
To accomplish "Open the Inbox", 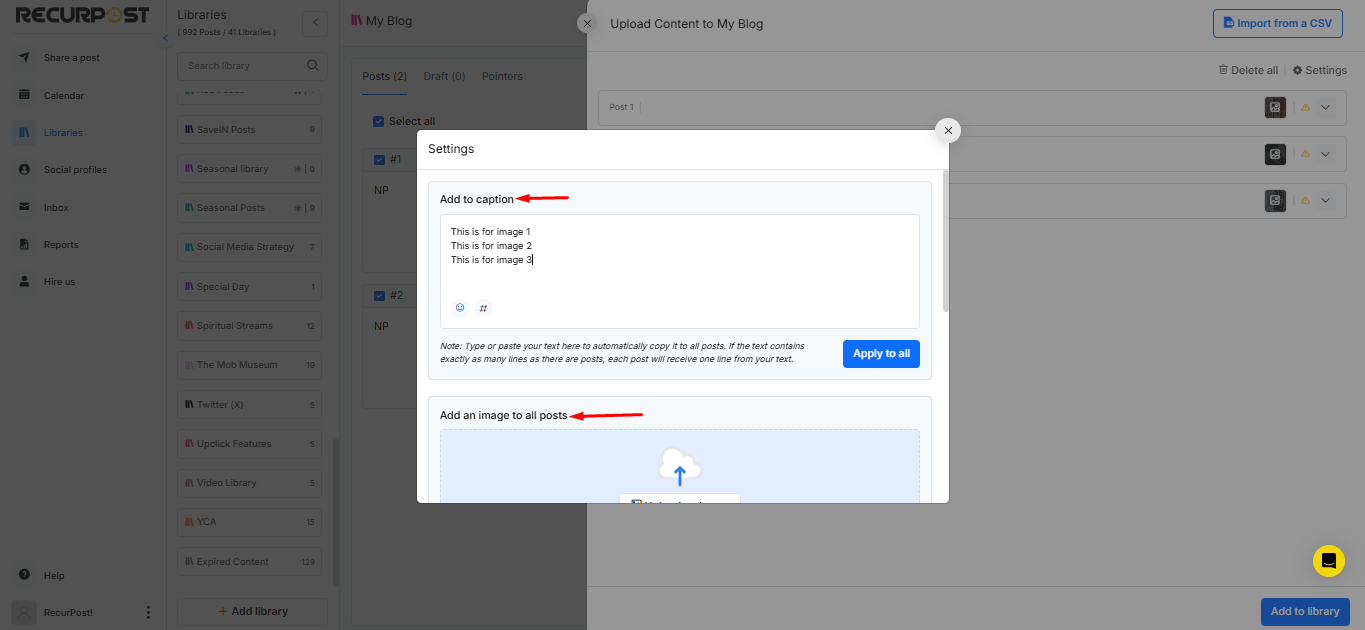I will [56, 208].
